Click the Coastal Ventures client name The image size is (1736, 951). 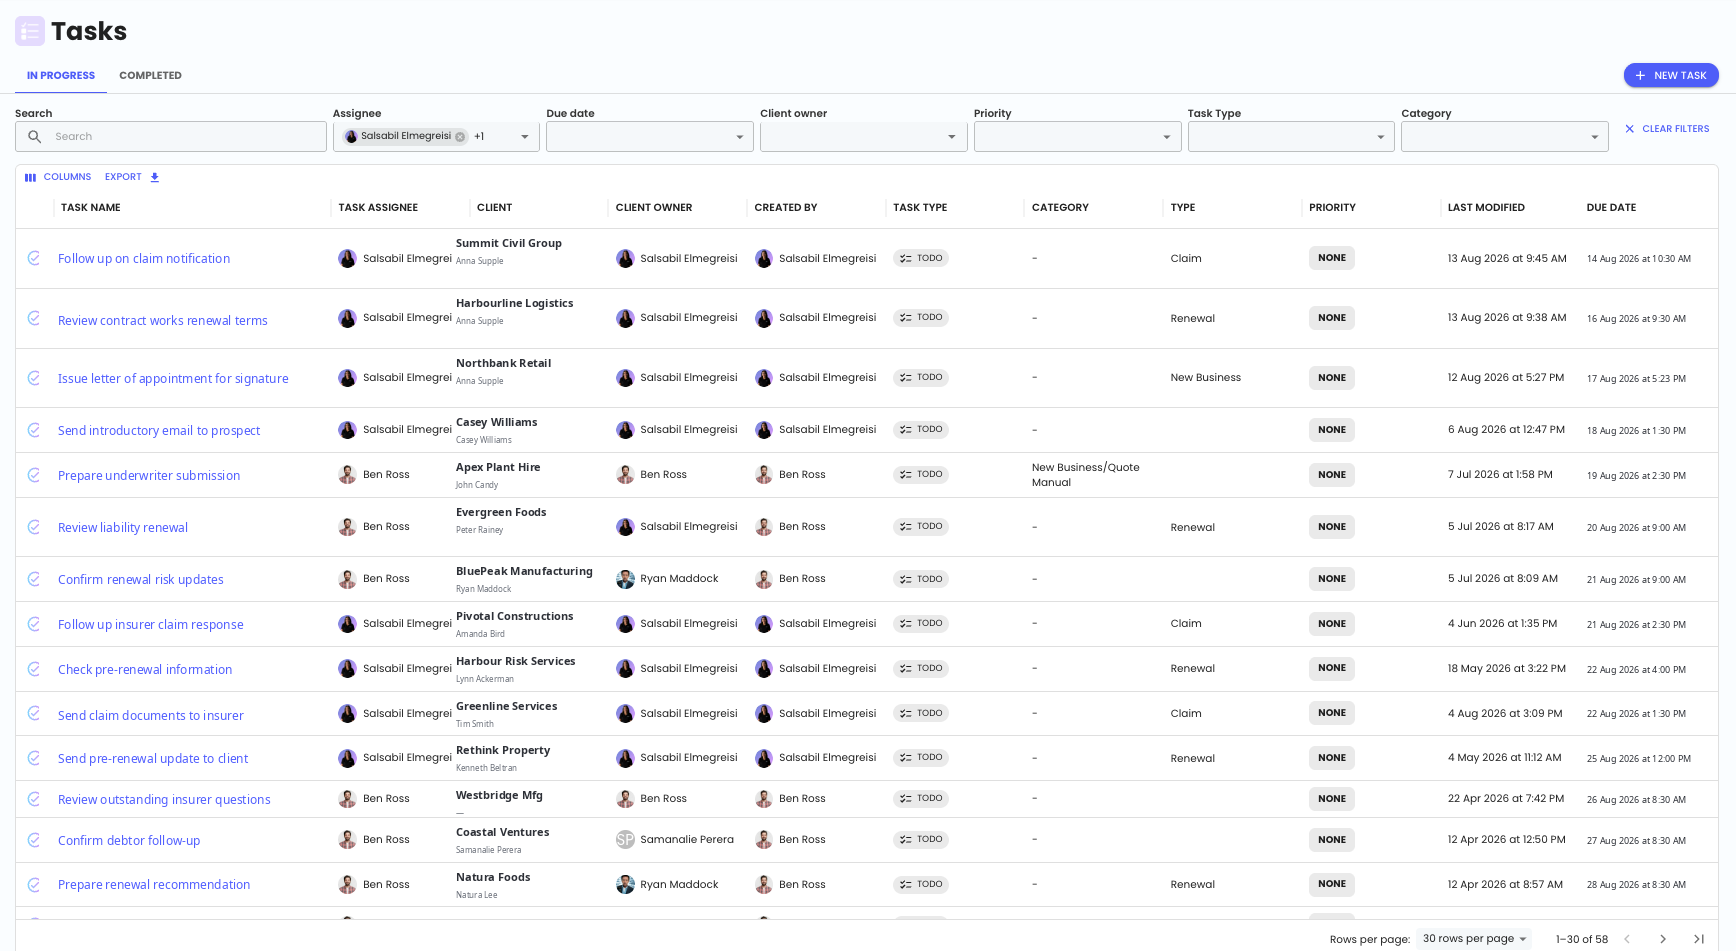503,833
